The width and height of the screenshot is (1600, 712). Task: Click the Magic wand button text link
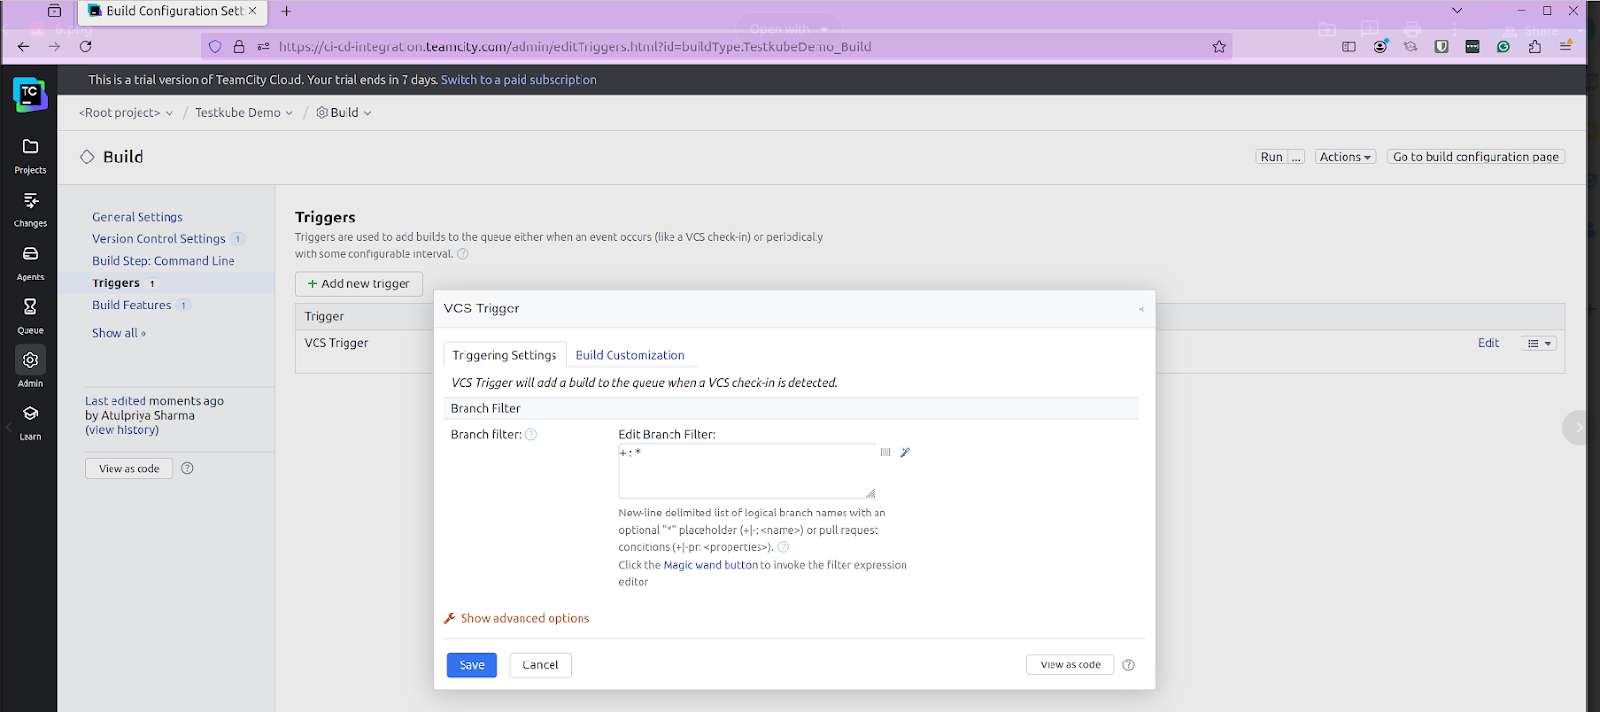711,565
